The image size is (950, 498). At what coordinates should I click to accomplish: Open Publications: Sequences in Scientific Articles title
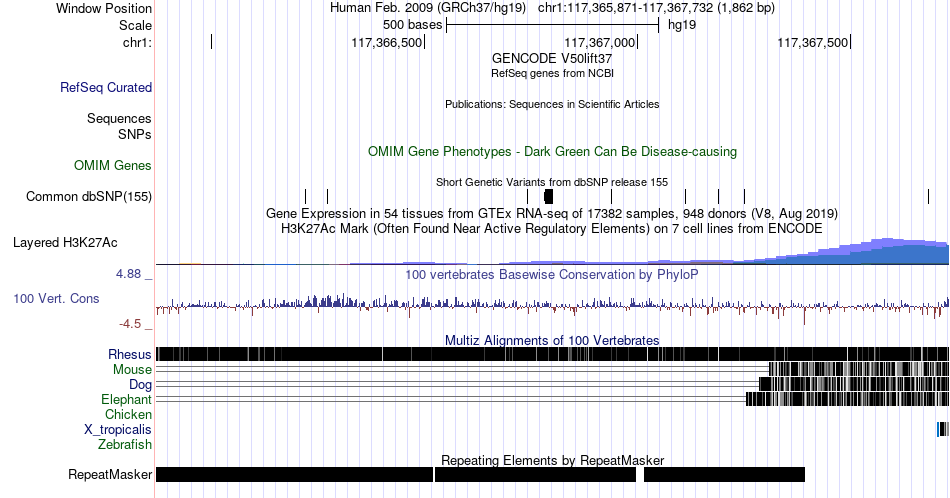(x=552, y=104)
